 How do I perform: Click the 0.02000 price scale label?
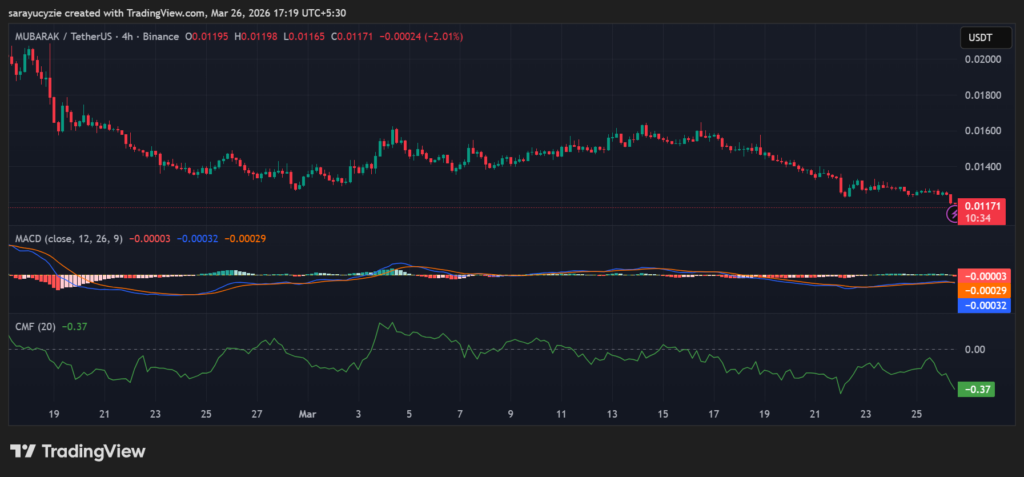pos(981,60)
